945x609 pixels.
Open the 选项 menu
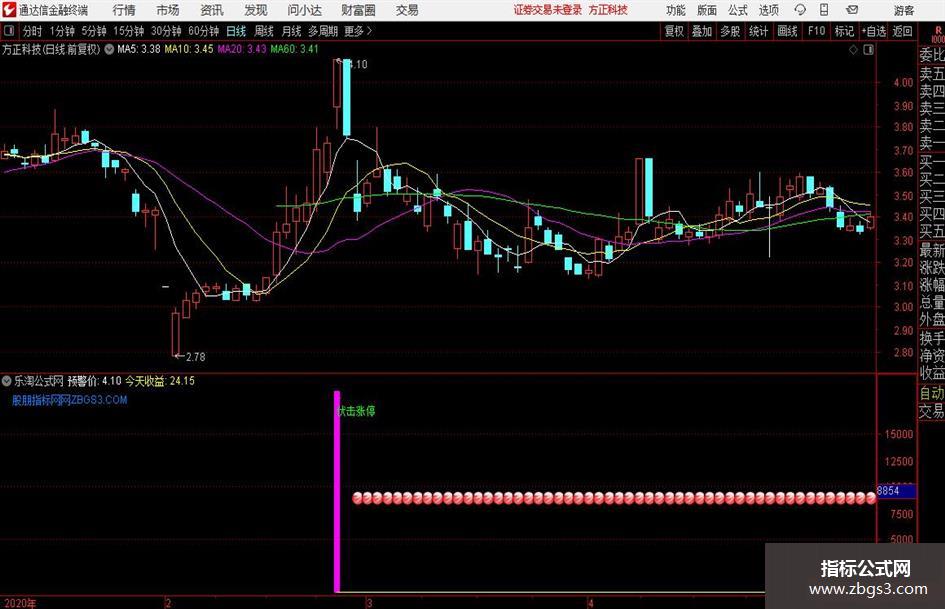click(x=769, y=10)
